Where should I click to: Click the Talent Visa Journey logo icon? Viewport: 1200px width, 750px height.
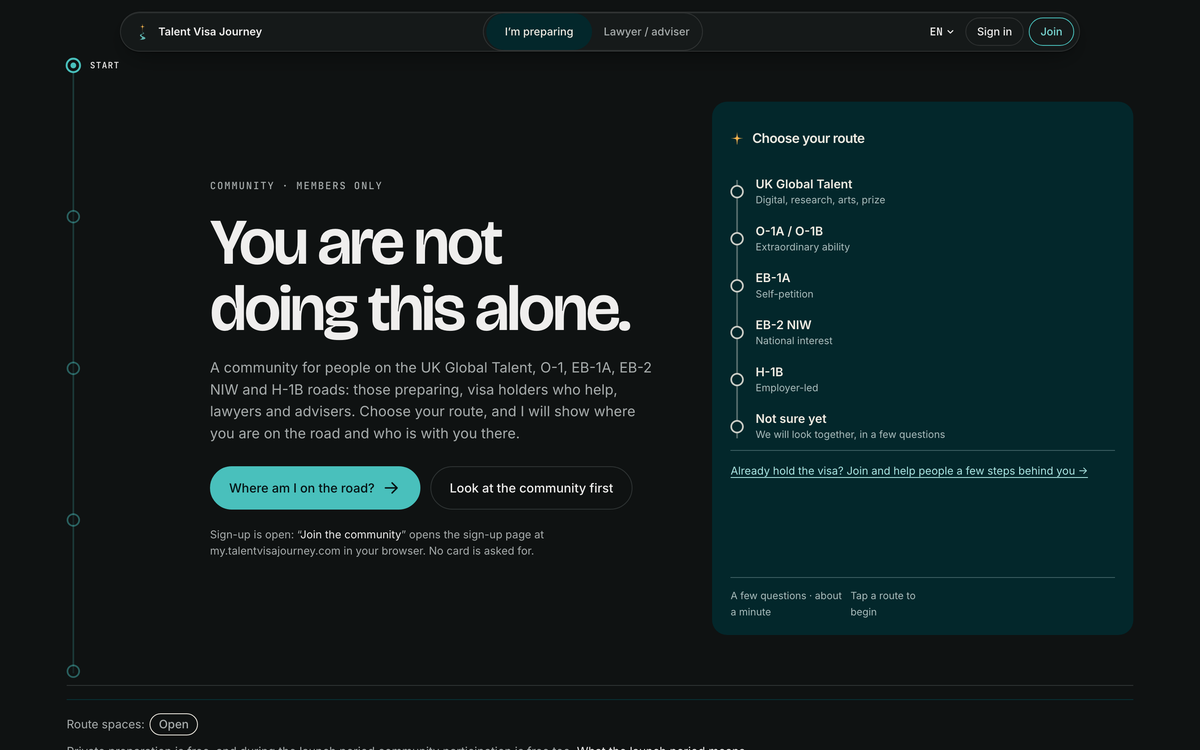[142, 32]
